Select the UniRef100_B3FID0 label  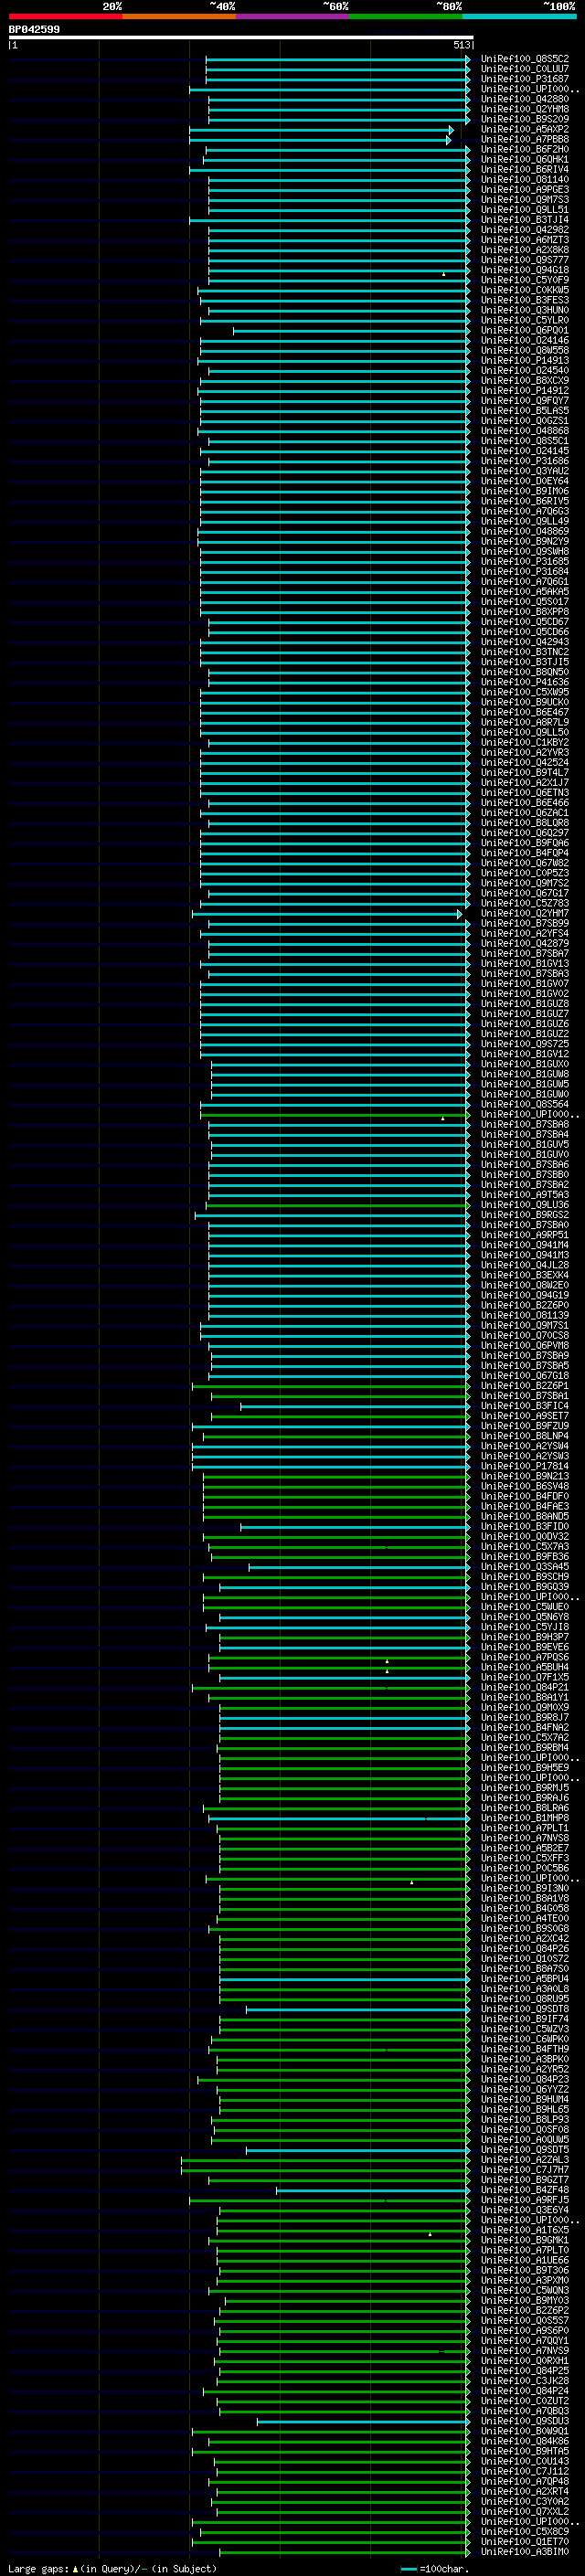pos(524,1526)
